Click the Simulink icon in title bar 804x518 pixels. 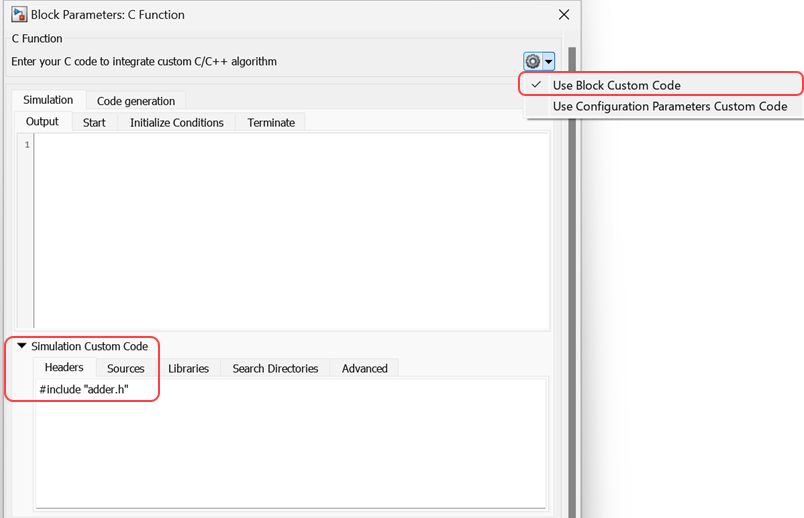pyautogui.click(x=19, y=15)
